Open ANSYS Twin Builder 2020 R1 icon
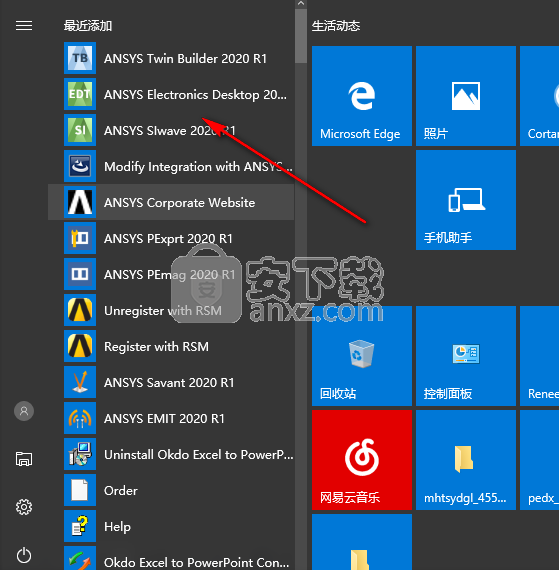This screenshot has height=570, width=559. [80, 58]
